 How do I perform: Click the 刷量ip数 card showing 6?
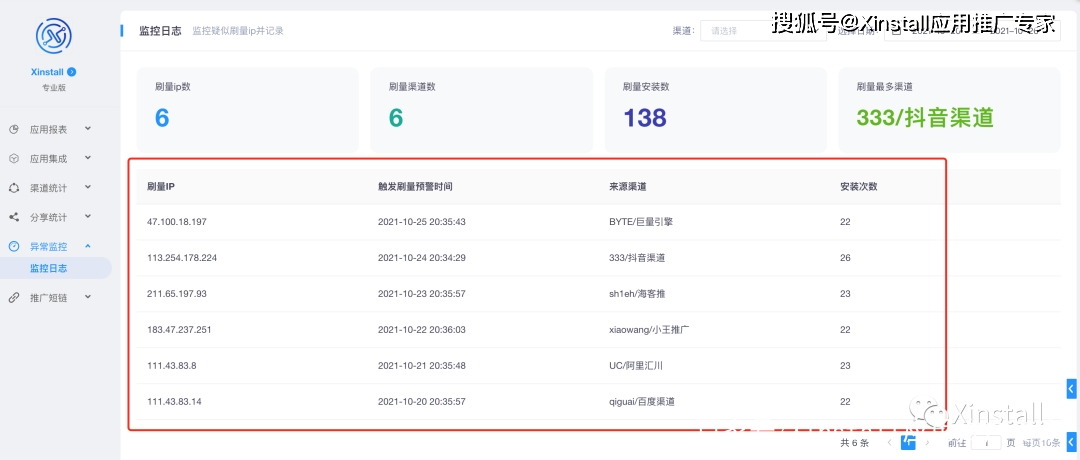click(x=247, y=109)
